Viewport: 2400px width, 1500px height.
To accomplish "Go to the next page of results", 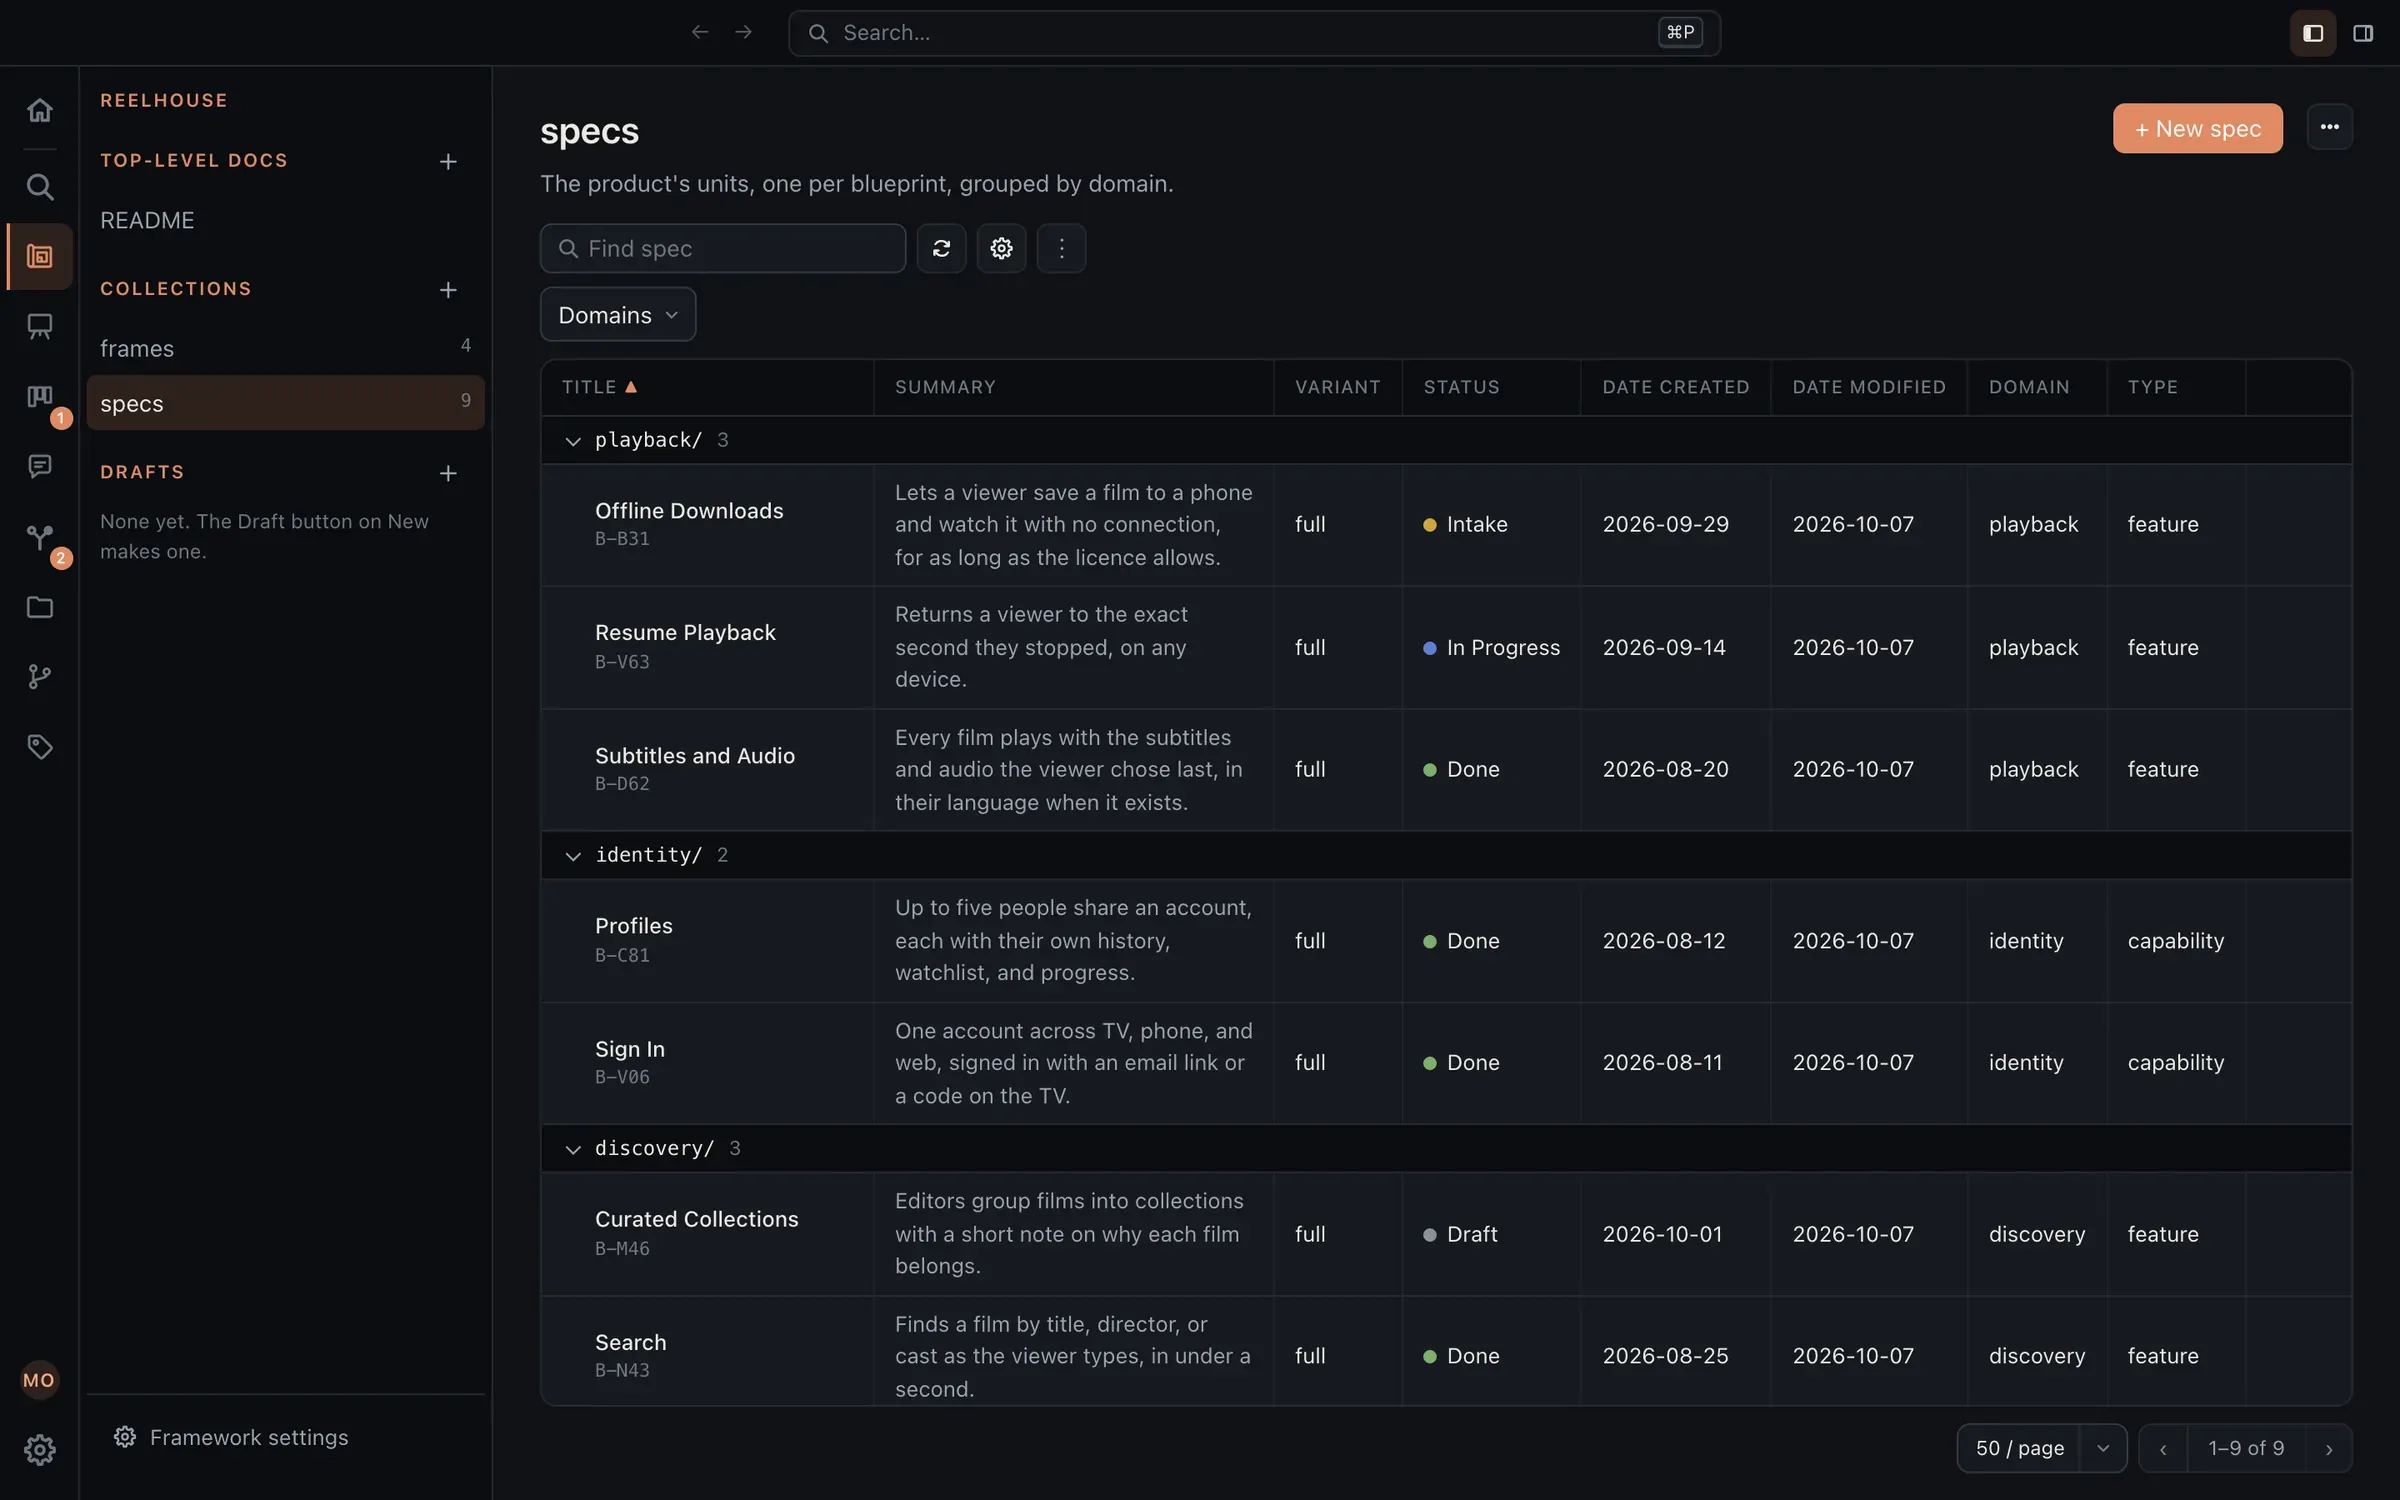I will coord(2329,1449).
